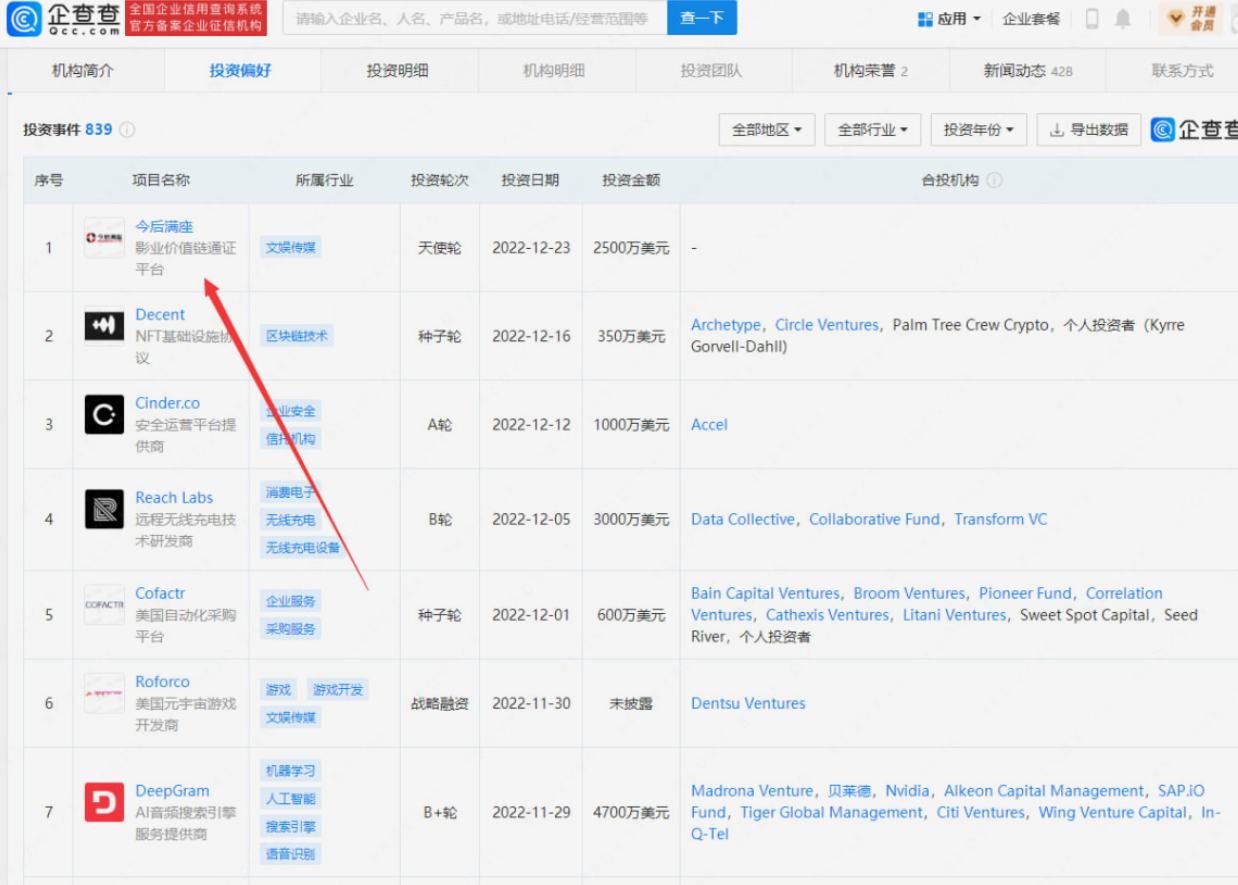
Task: Open the Transform VC investor link
Action: 1001,520
